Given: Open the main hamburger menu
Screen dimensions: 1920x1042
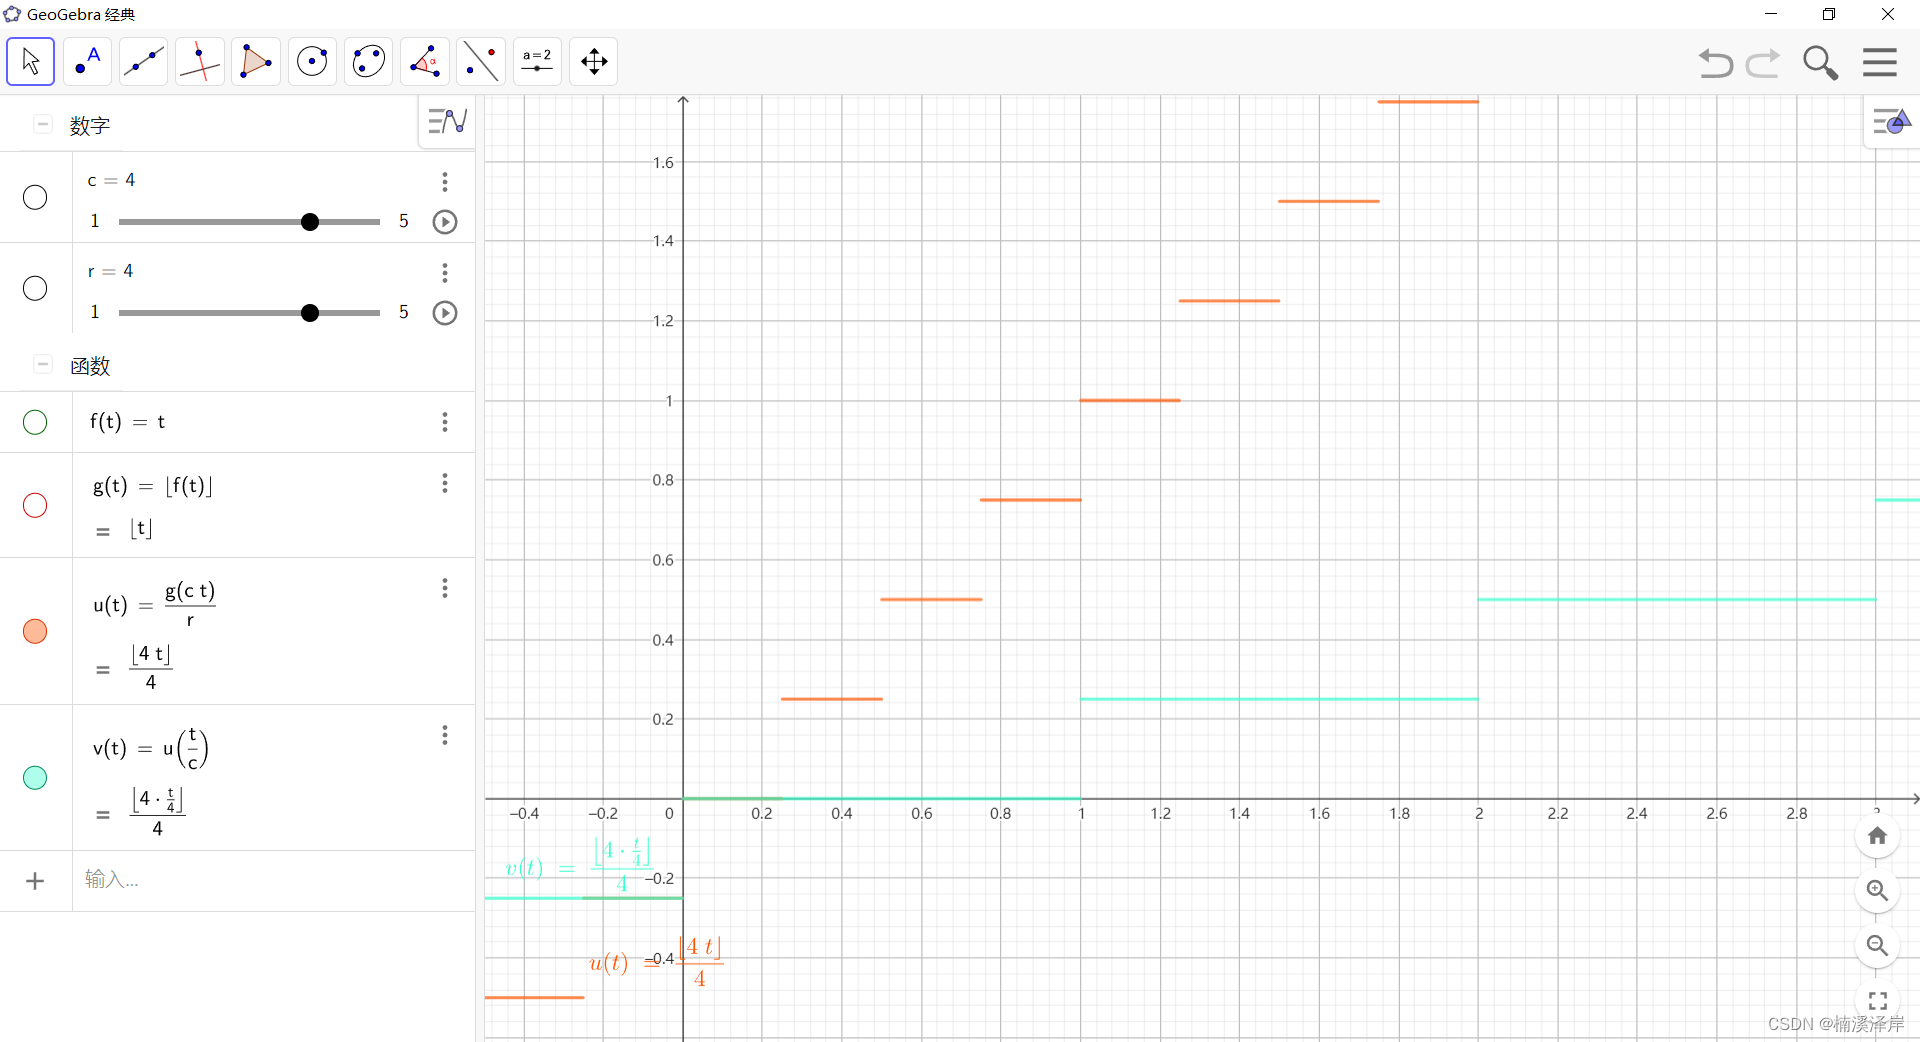Looking at the screenshot, I should tap(1880, 62).
